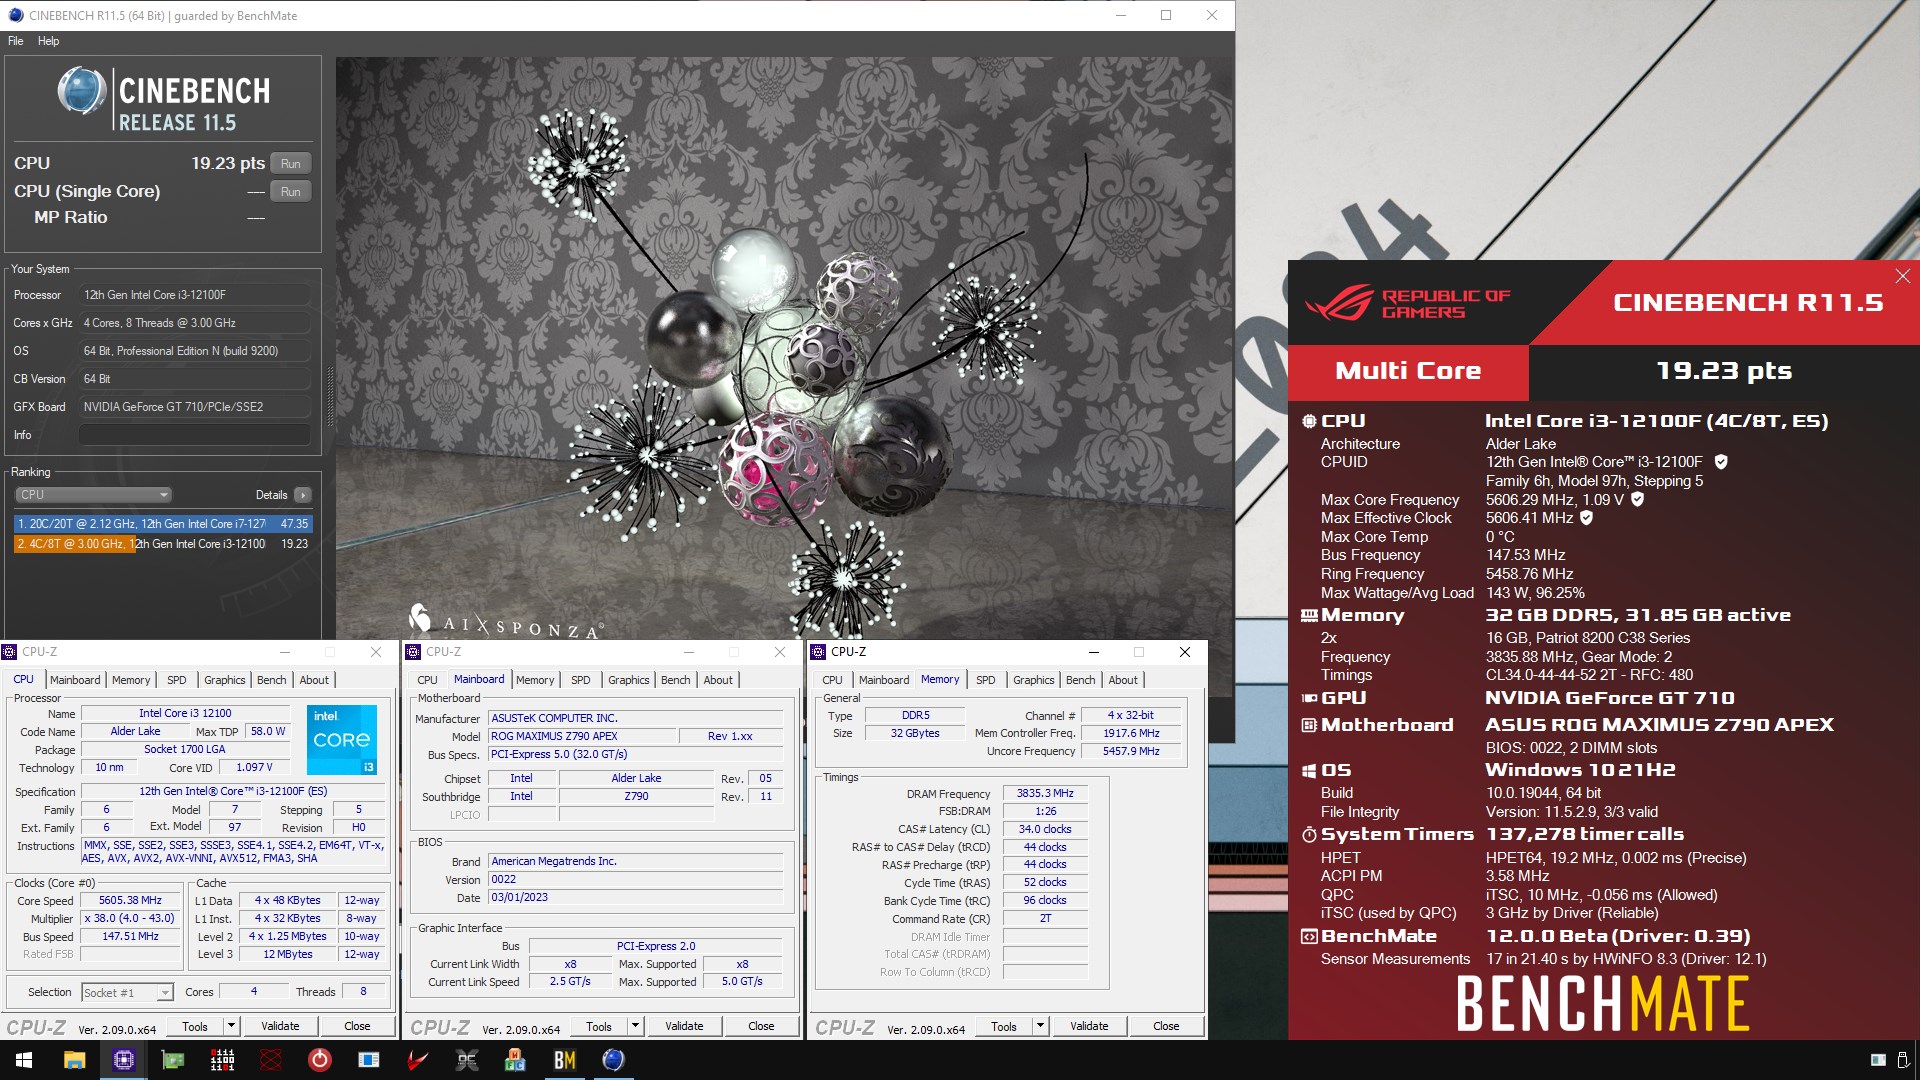Open the green graphics card taskbar icon

pos(173,1060)
